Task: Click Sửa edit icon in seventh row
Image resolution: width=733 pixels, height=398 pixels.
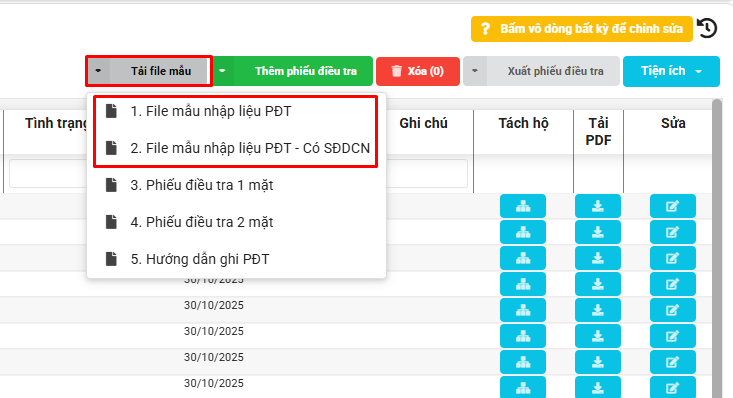Action: tap(673, 362)
